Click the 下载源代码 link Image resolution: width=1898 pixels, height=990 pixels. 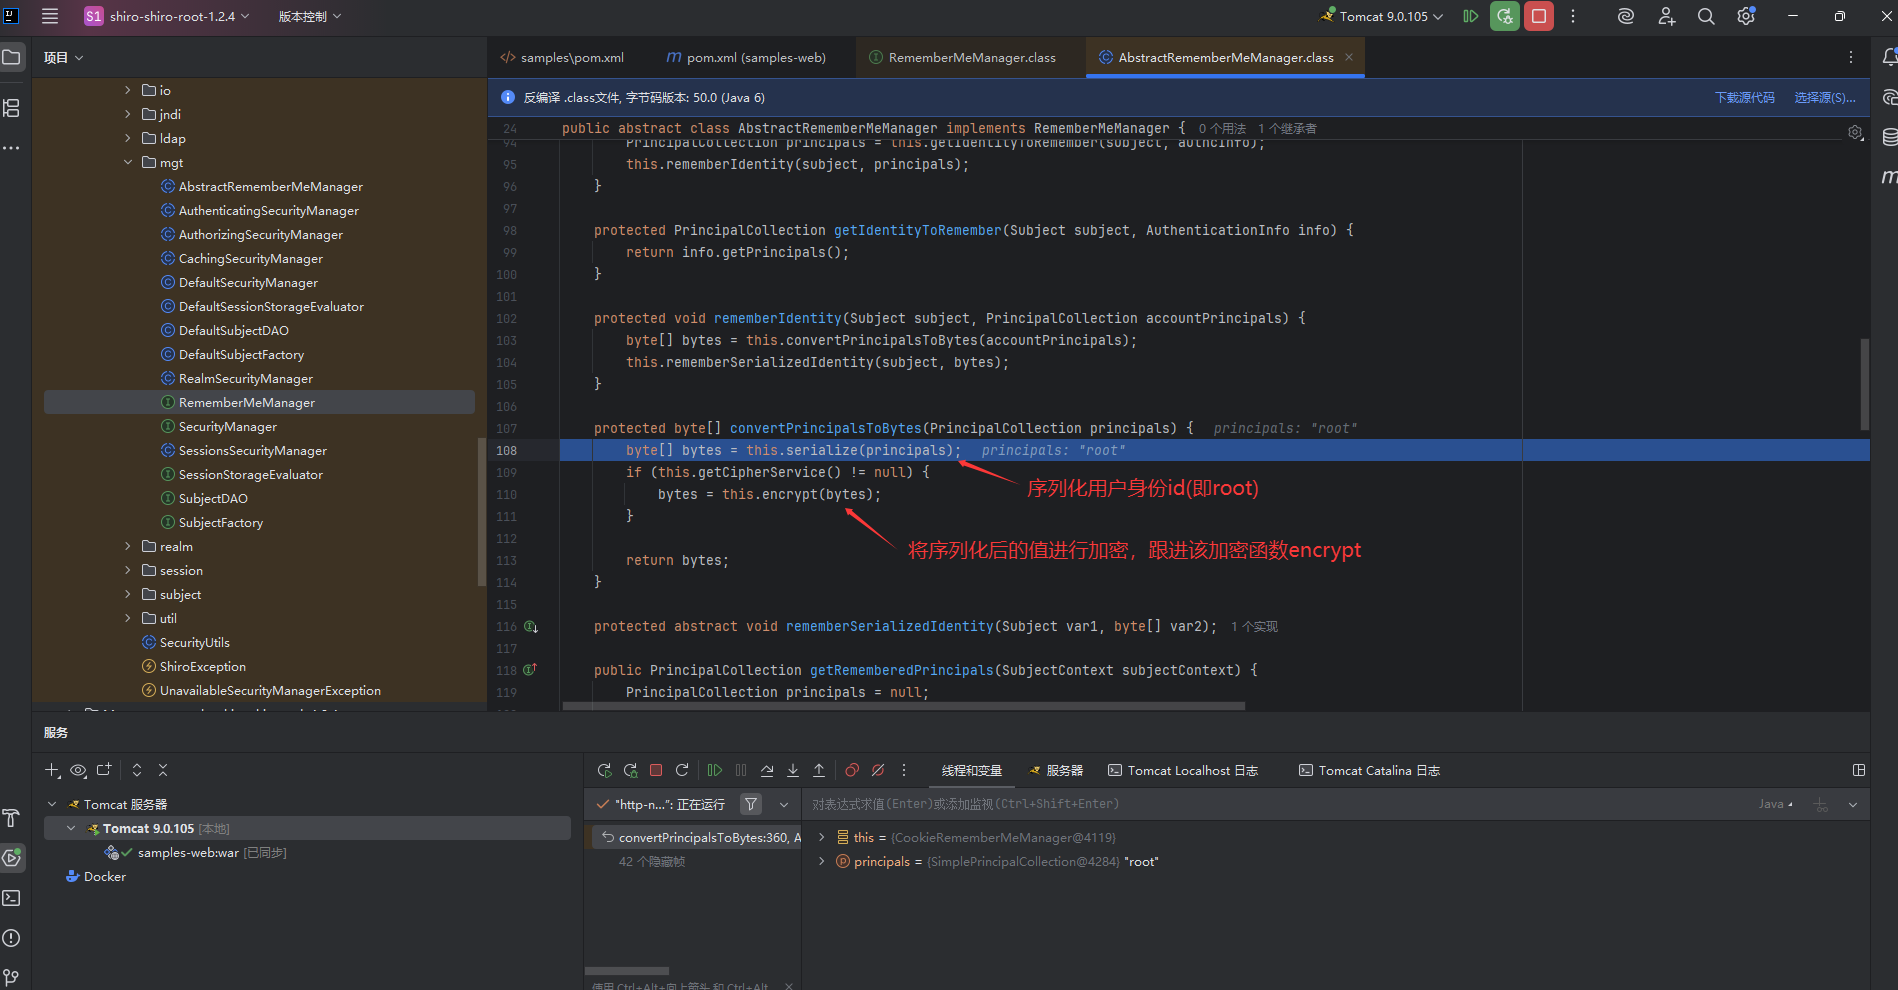tap(1744, 97)
